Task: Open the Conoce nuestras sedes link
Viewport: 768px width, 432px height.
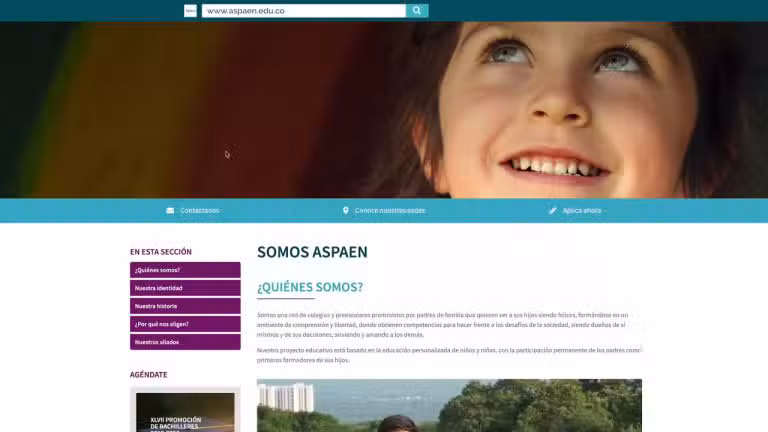Action: [390, 211]
